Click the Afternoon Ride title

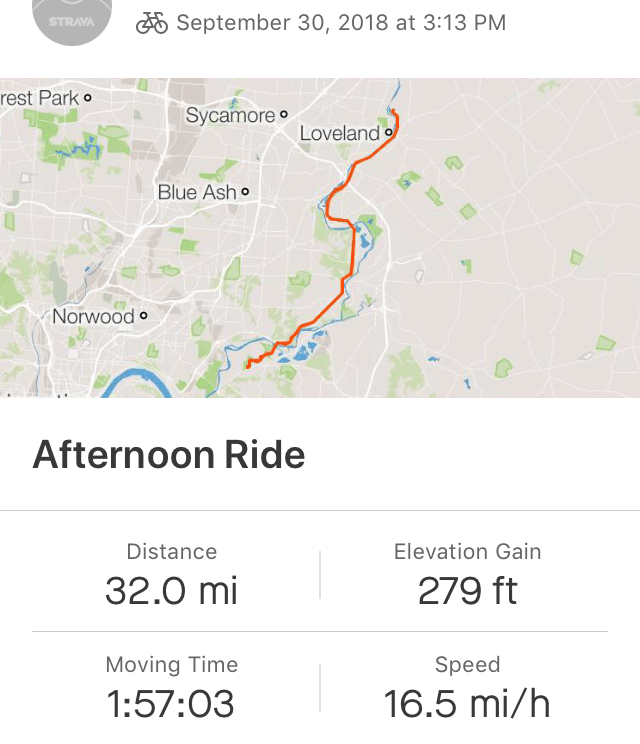pos(169,455)
